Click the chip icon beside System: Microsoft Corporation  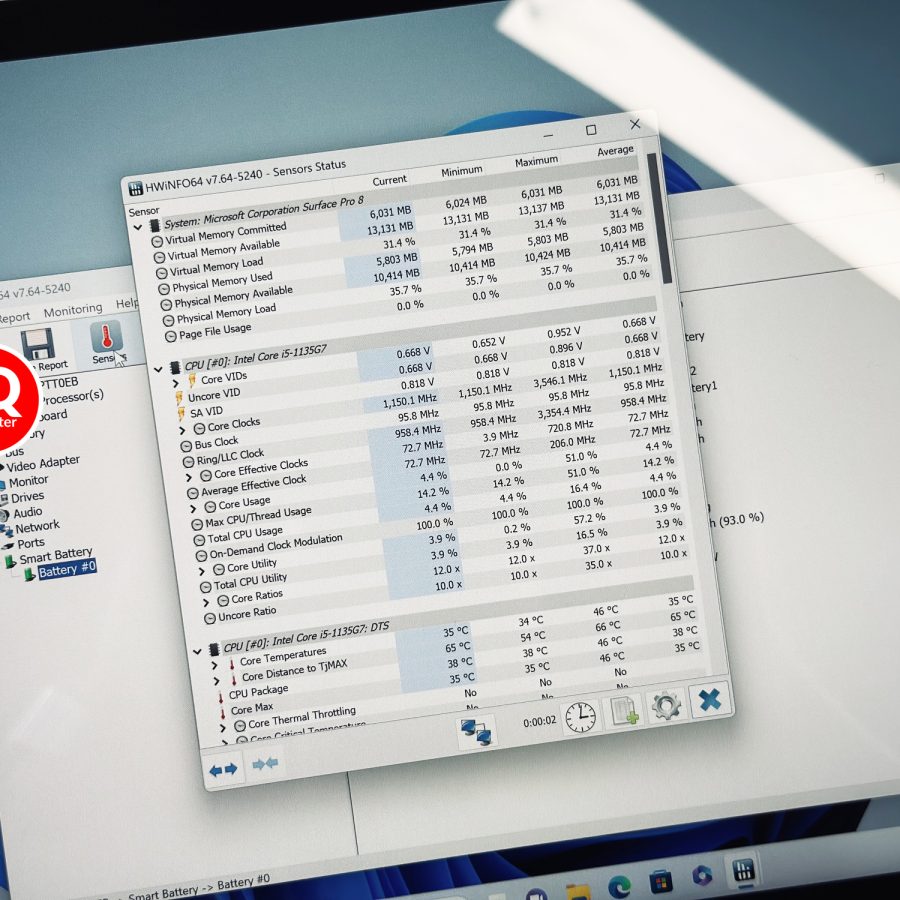pos(154,225)
